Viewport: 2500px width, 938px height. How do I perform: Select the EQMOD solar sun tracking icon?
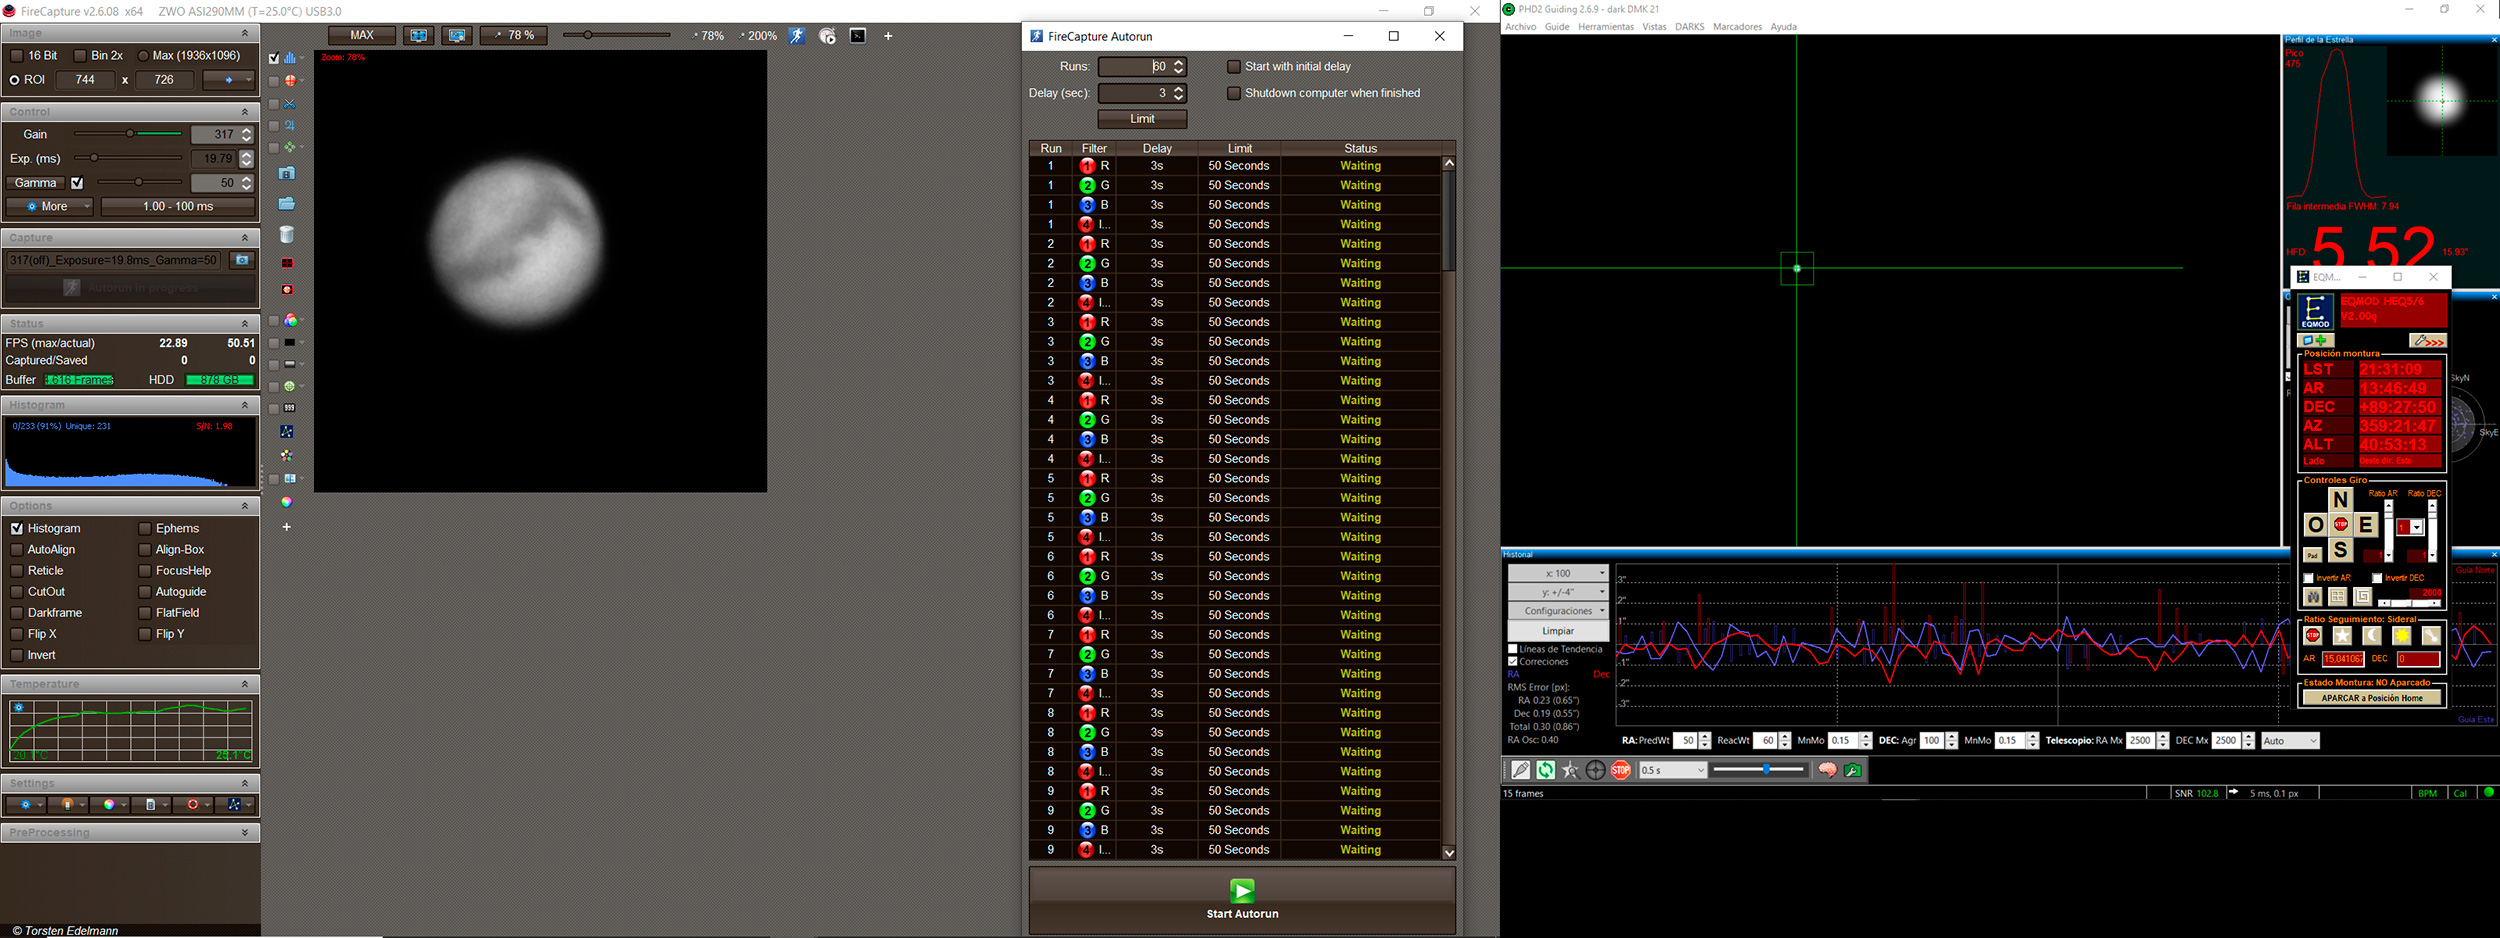click(x=2401, y=636)
